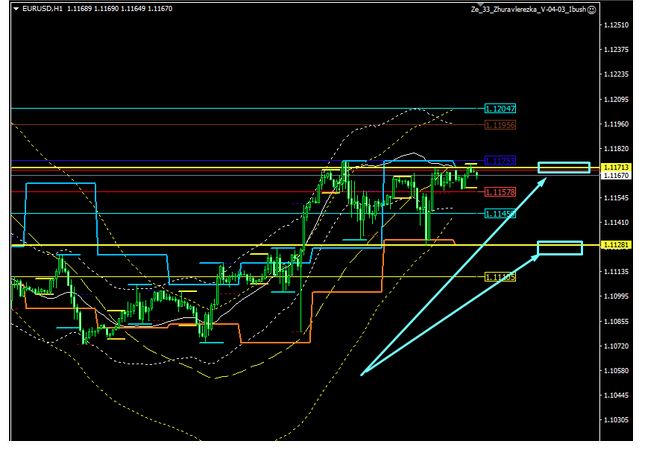This screenshot has height=457, width=645.
Task: Click the 1.11545 price scale value
Action: click(616, 198)
